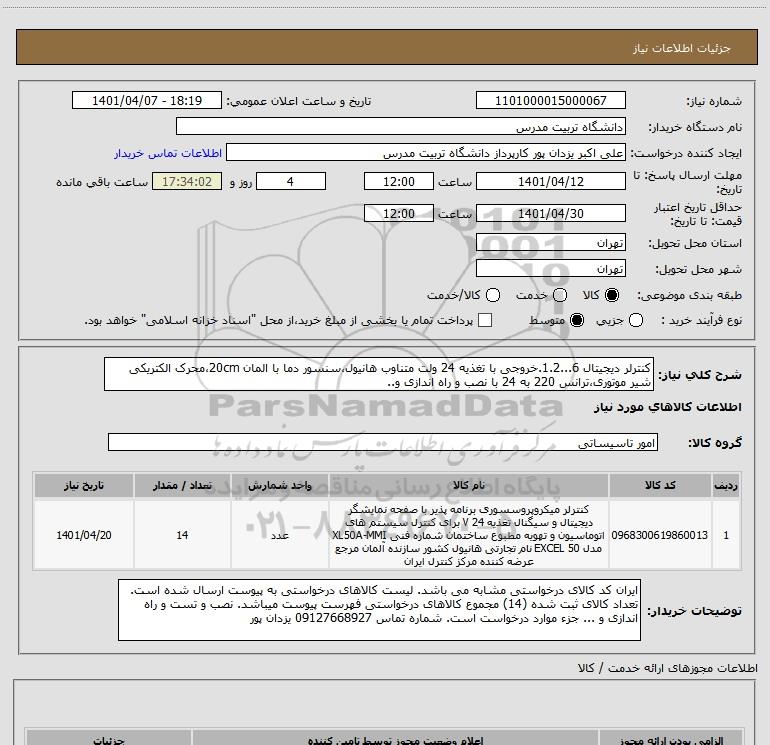Viewport: 770px width, 745px height.
Task: Click the need date cell 1401/04/20
Action: pyautogui.click(x=83, y=535)
